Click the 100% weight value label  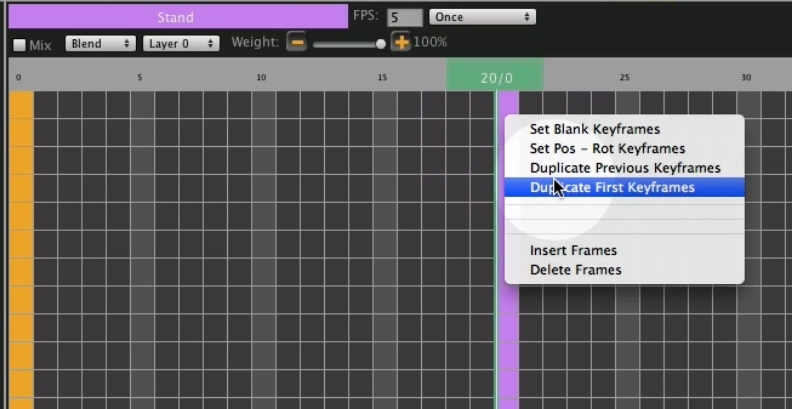tap(430, 42)
